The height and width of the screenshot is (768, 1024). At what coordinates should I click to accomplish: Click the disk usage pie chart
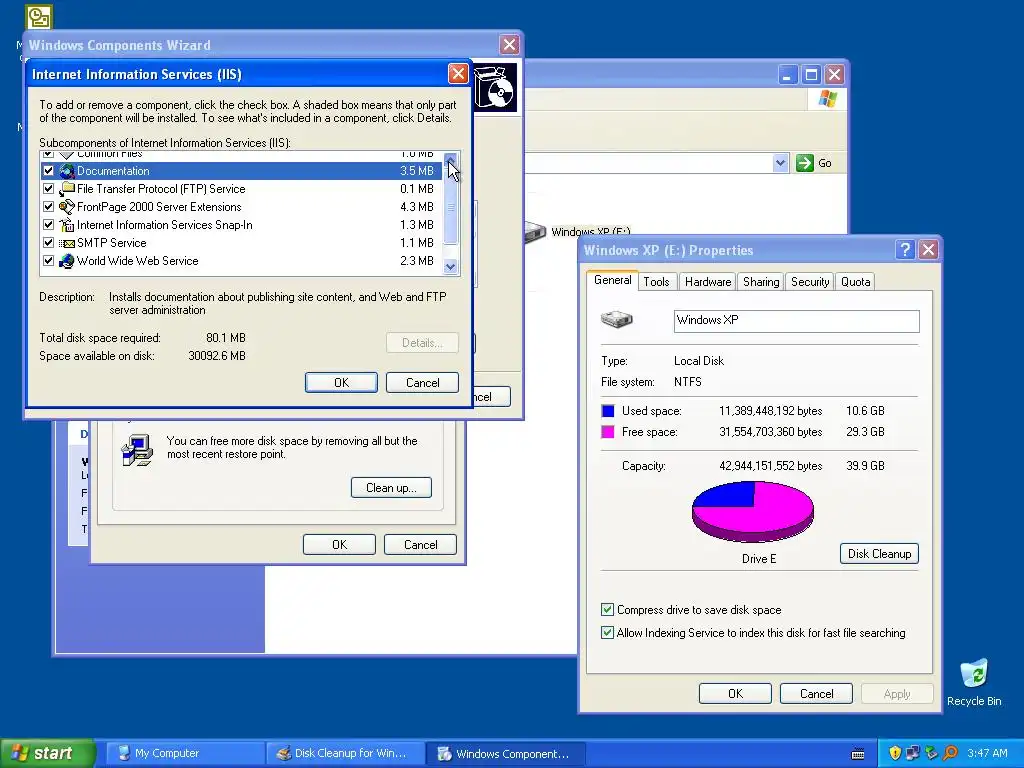753,511
